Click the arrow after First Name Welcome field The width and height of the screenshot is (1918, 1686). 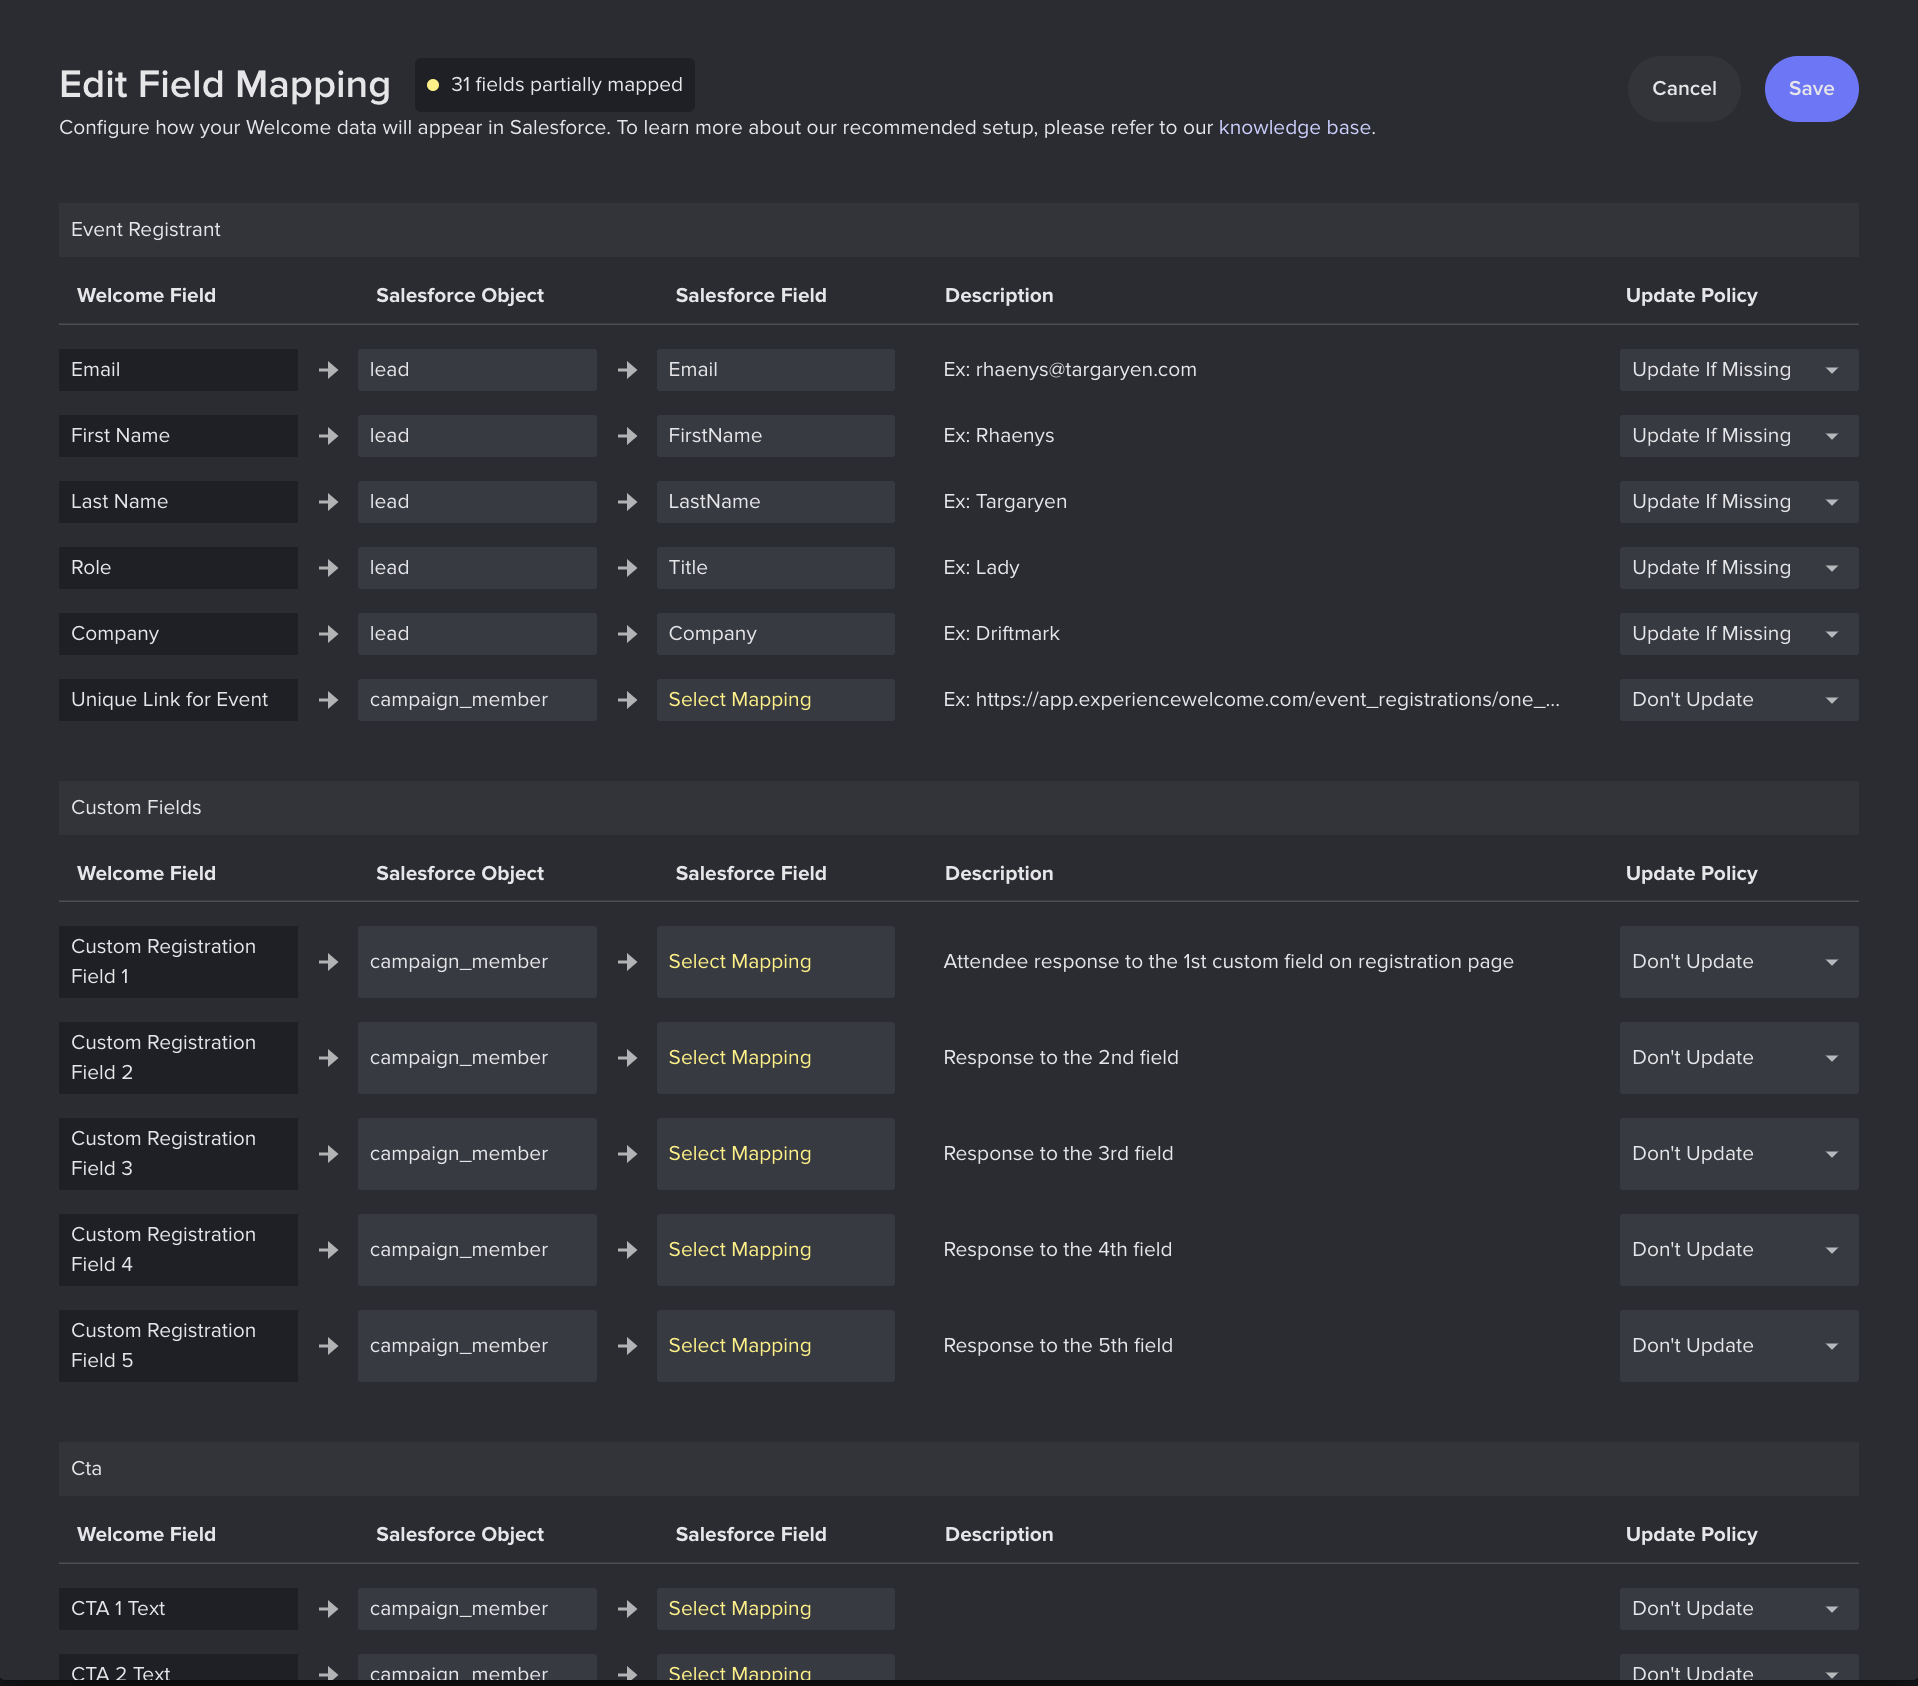tap(328, 436)
